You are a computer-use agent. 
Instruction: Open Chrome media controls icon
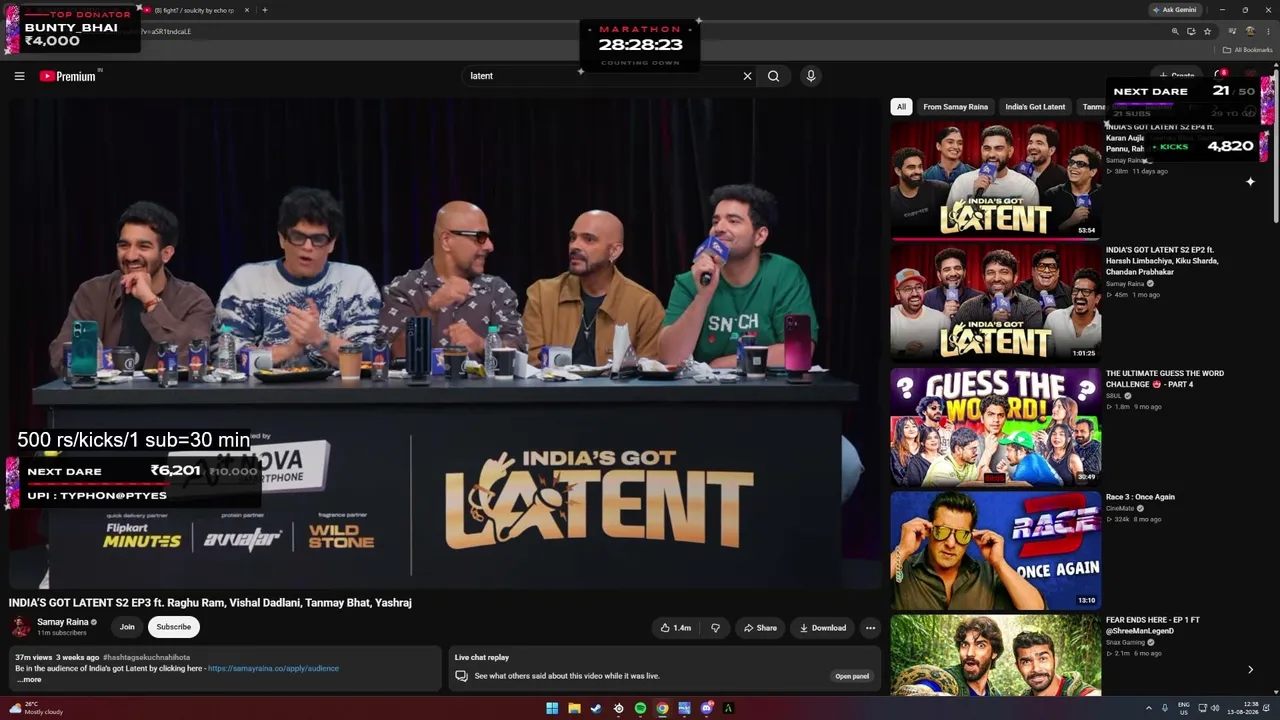click(1233, 31)
